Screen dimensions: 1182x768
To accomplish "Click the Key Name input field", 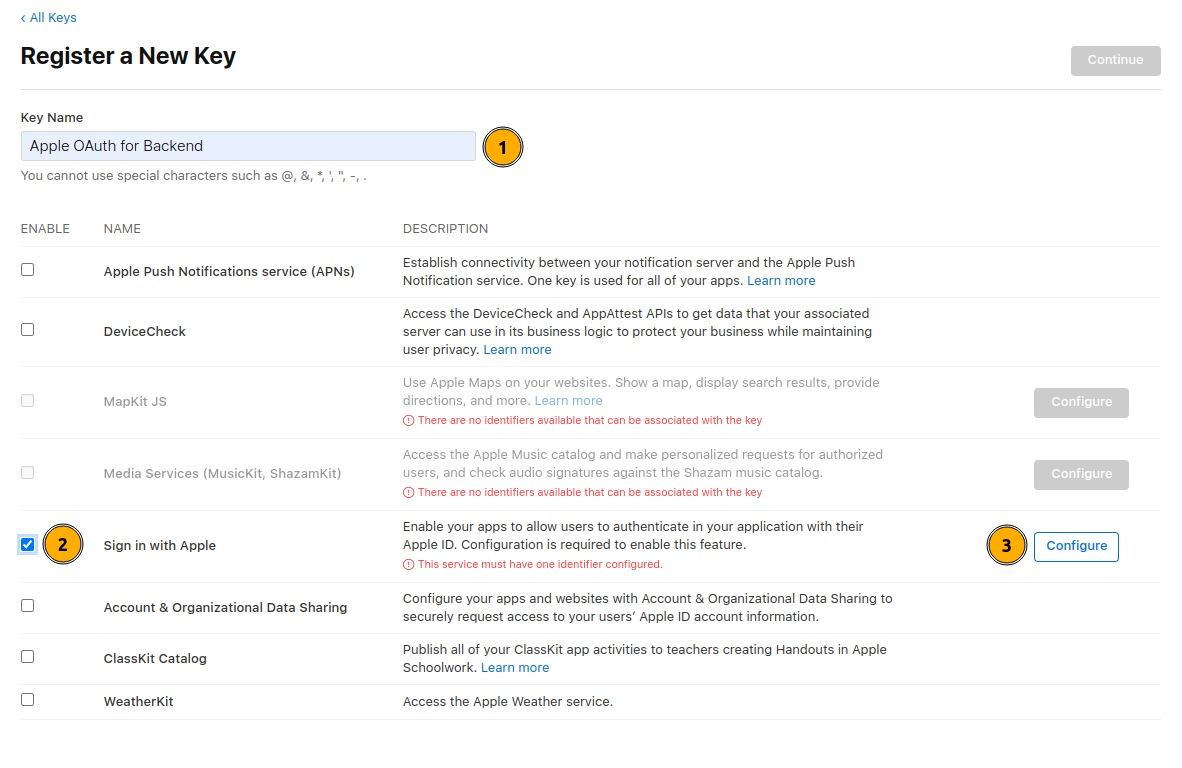I will click(x=248, y=146).
